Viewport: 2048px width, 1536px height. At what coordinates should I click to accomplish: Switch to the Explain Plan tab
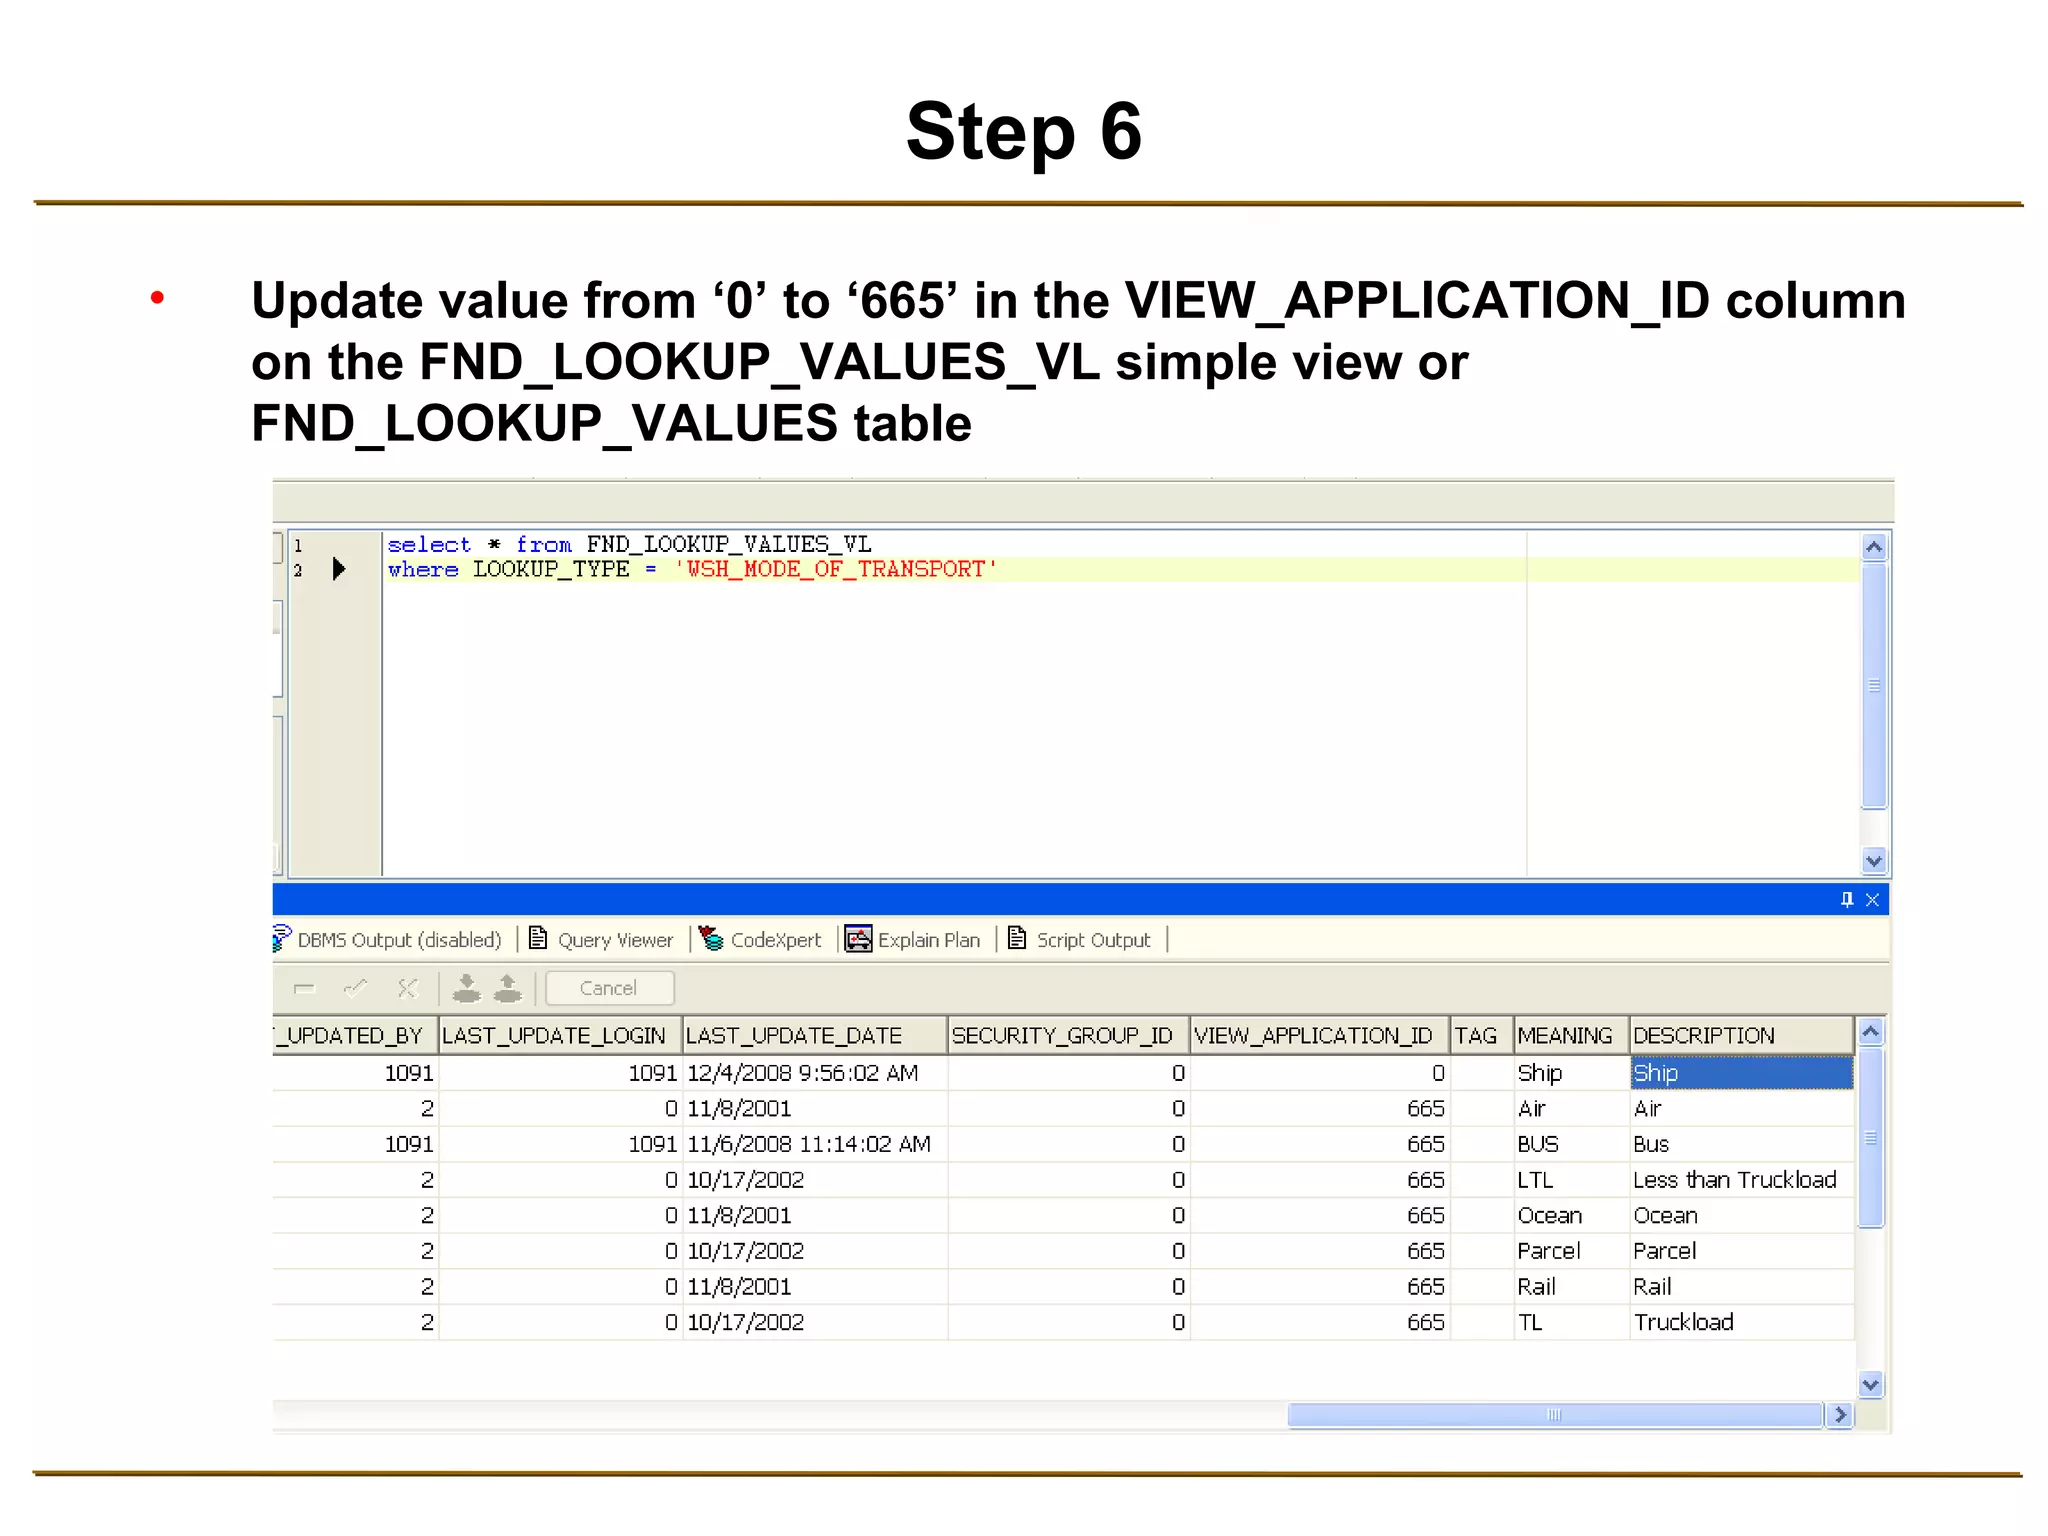[x=914, y=940]
